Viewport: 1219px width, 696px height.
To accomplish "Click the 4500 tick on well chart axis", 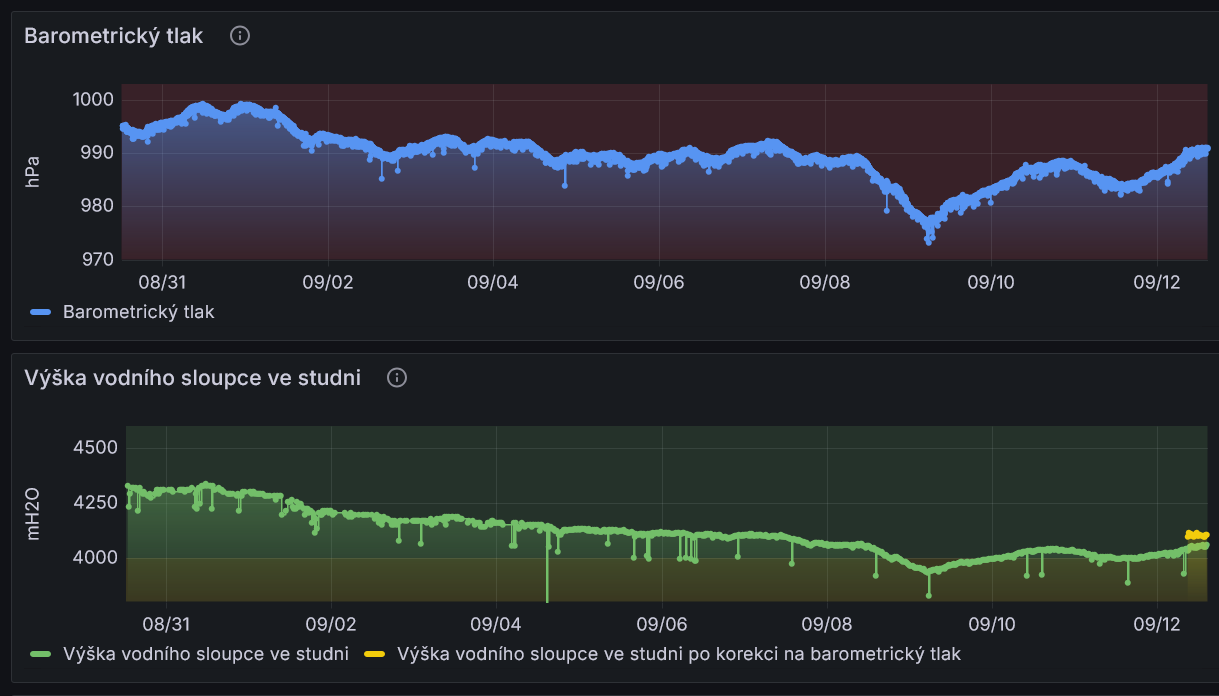I will [97, 447].
